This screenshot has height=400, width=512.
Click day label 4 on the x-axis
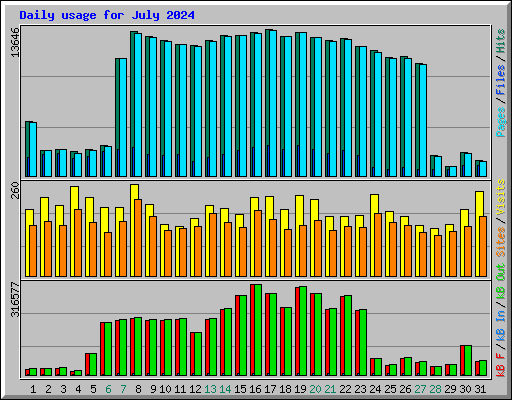78,389
